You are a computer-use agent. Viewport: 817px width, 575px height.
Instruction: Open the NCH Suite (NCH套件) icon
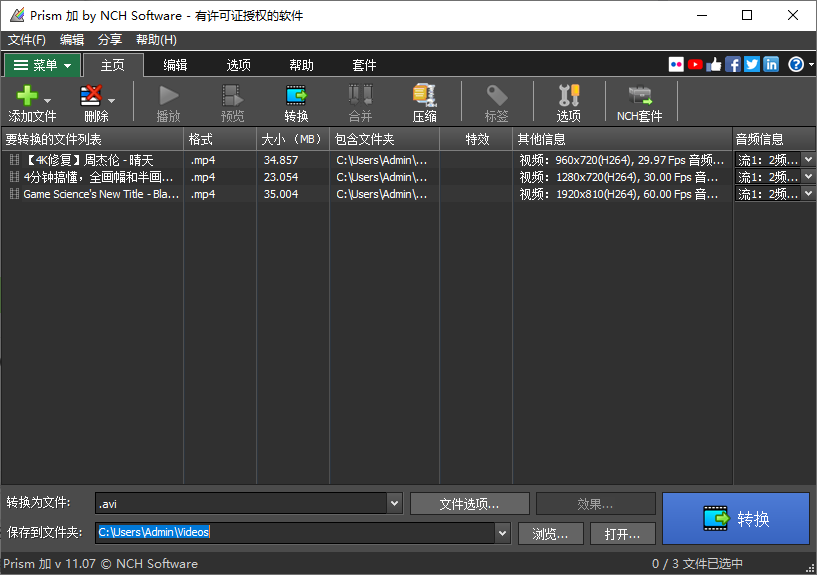[x=639, y=97]
